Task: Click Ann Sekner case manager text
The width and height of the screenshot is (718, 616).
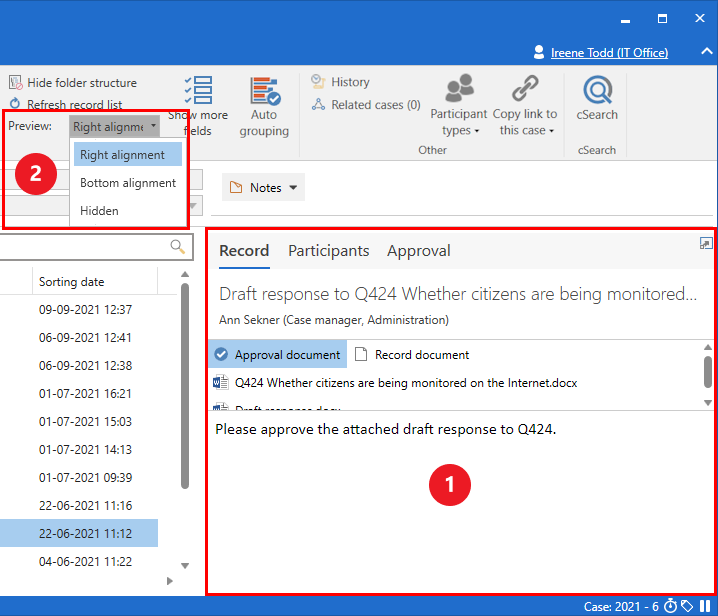Action: point(334,320)
